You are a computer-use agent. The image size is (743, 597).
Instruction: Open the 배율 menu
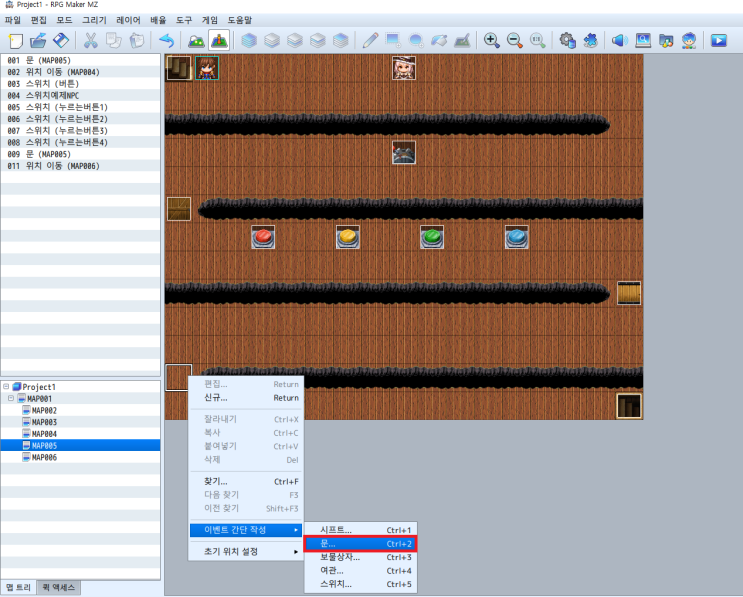[x=158, y=20]
